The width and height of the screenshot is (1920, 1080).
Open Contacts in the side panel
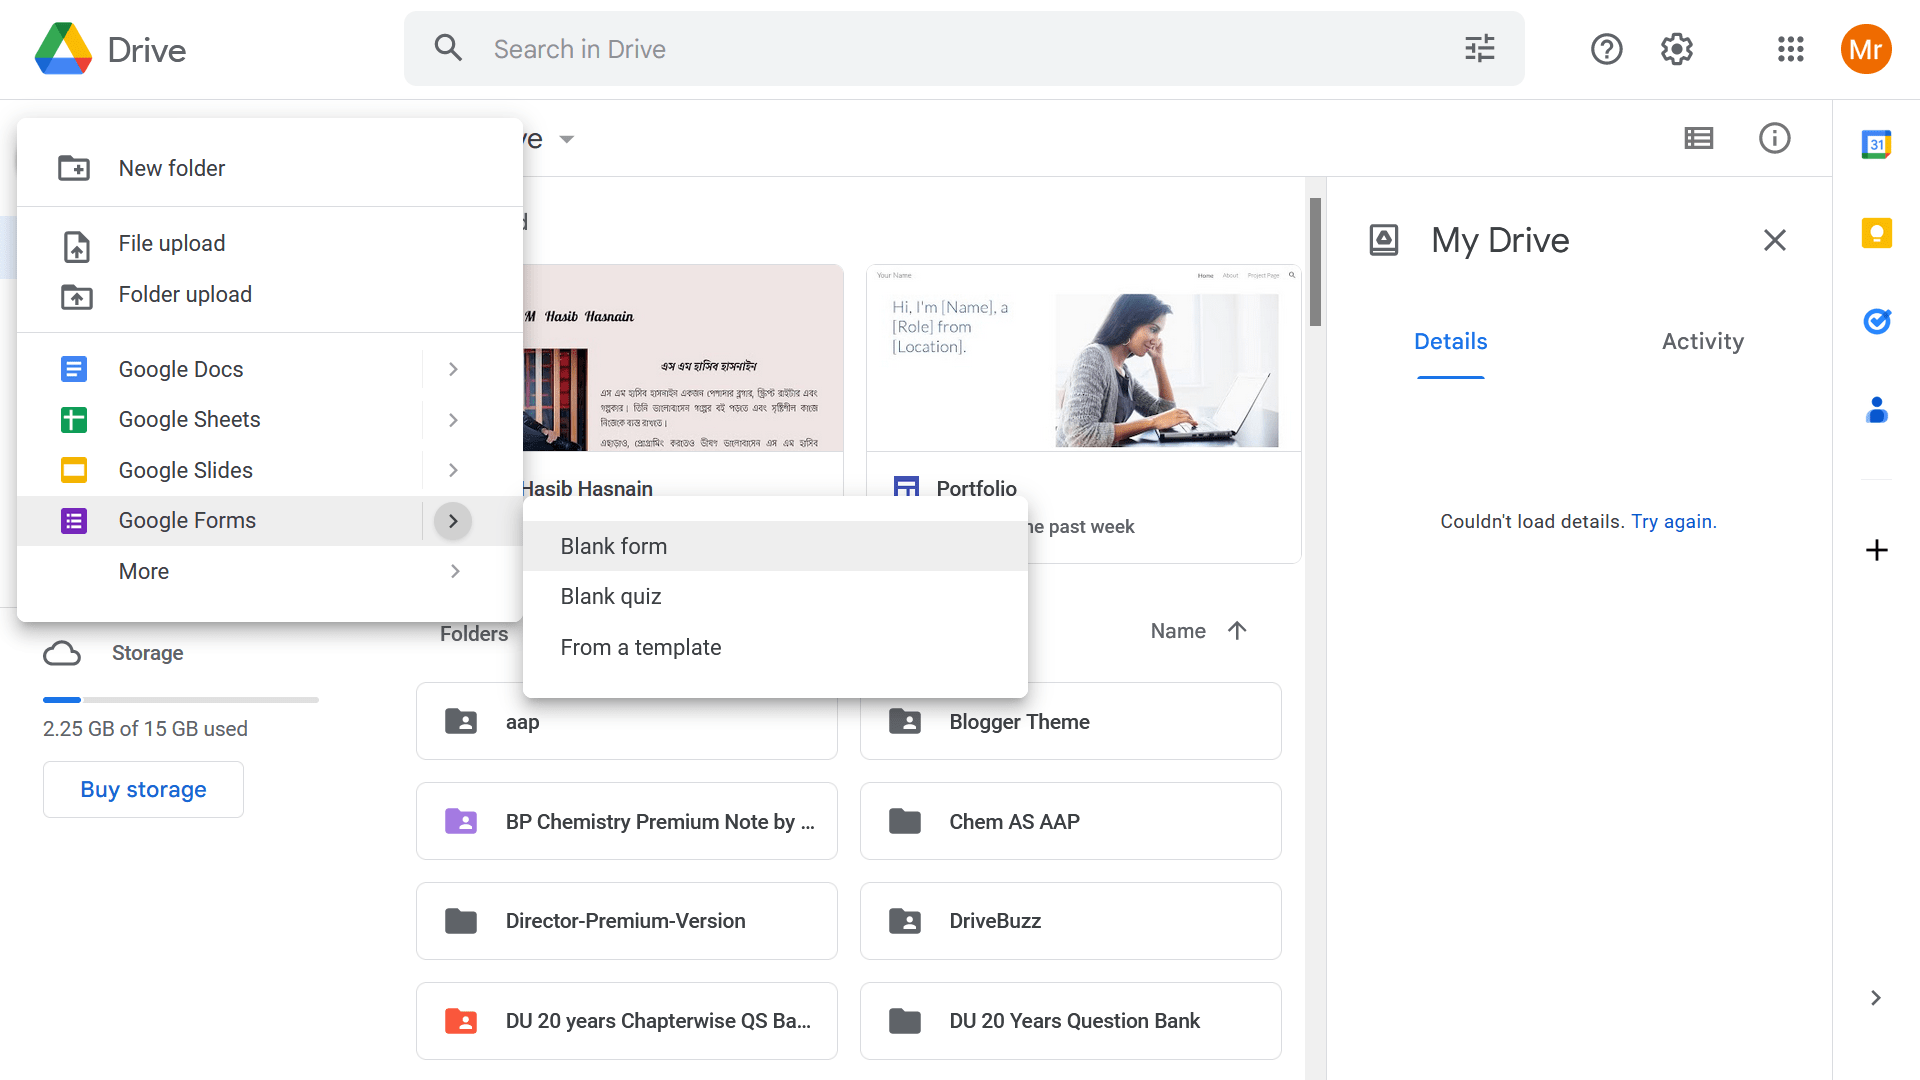1876,410
